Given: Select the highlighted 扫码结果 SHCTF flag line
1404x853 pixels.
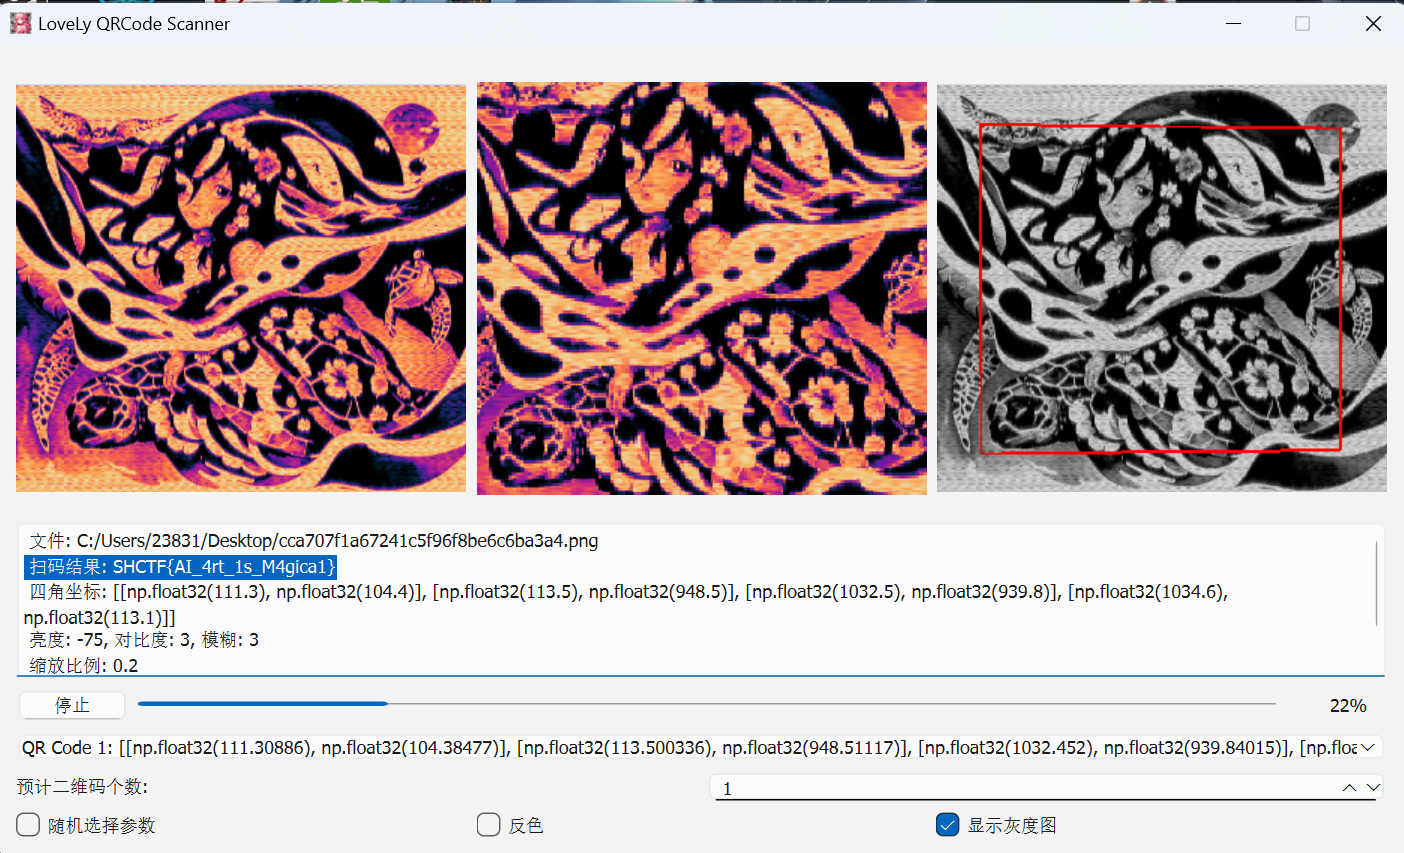Looking at the screenshot, I should click(181, 567).
